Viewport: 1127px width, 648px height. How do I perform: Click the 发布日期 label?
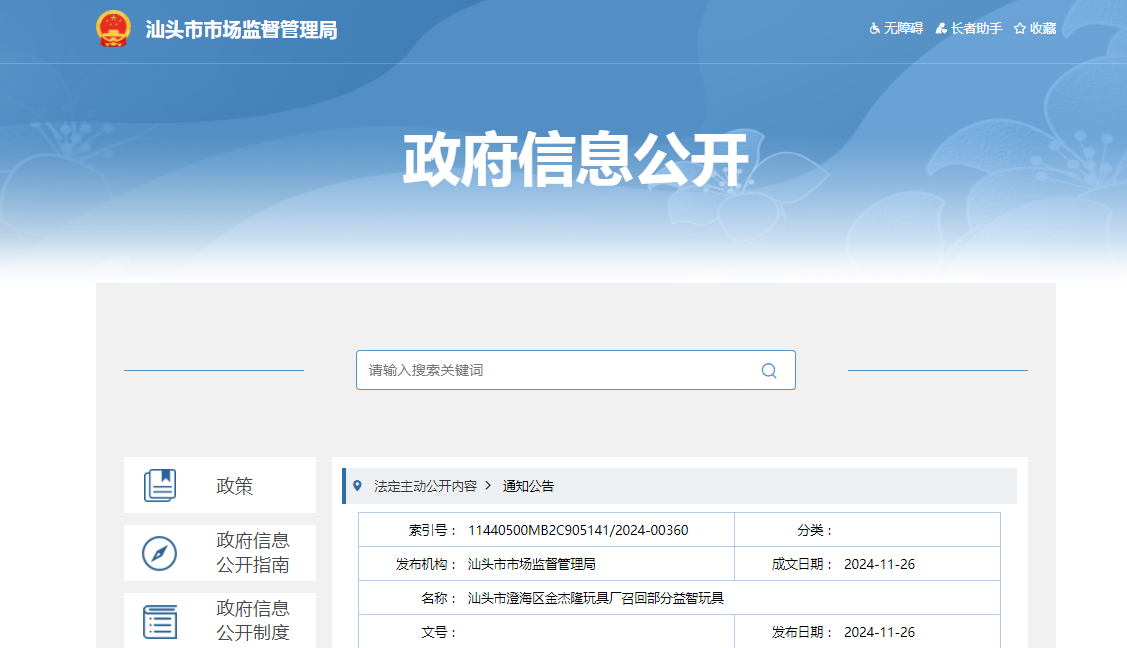[802, 632]
